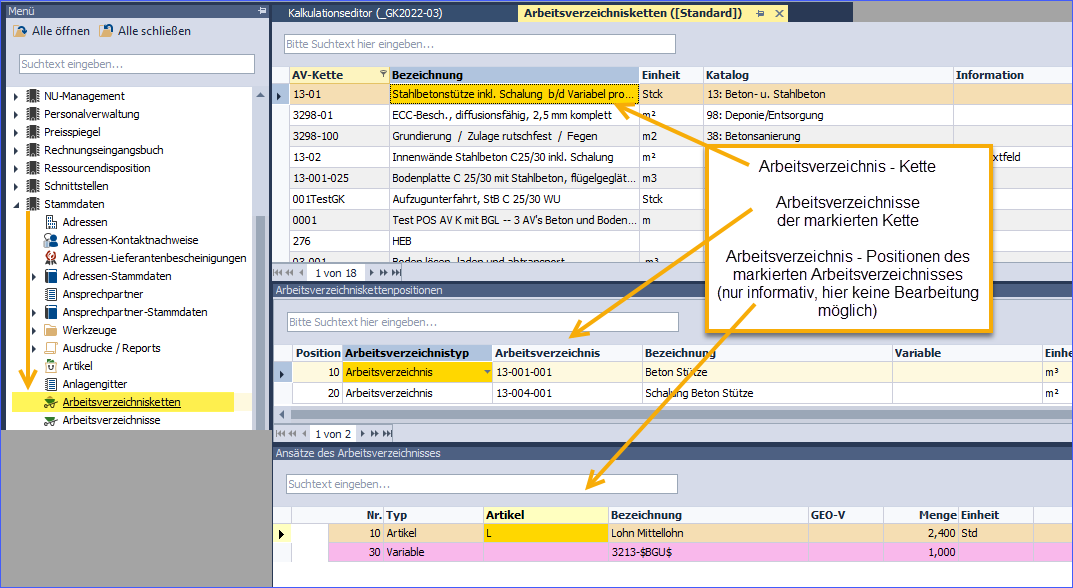Open the Arbeitsverzeichnistyp dropdown in position 10
The width and height of the screenshot is (1073, 588).
coord(487,372)
